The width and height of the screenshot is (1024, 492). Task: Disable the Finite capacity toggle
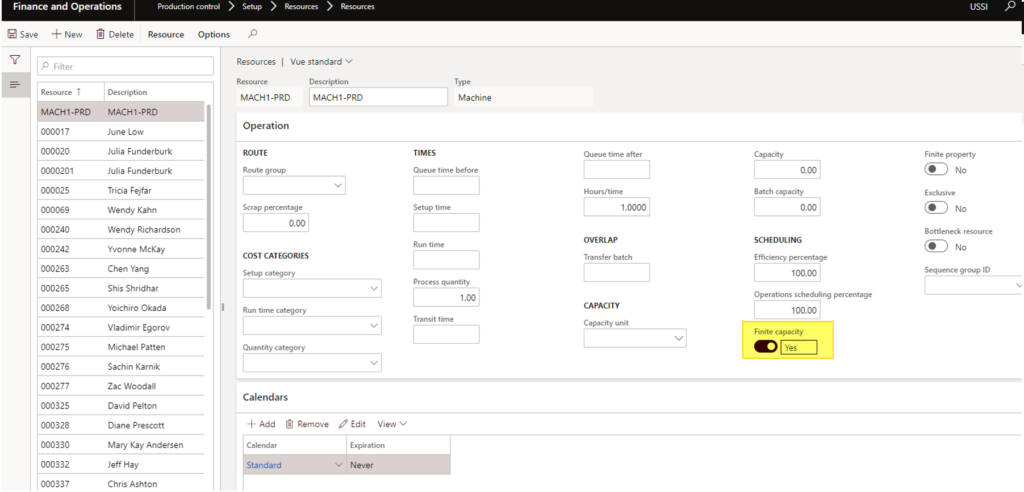[x=766, y=347]
